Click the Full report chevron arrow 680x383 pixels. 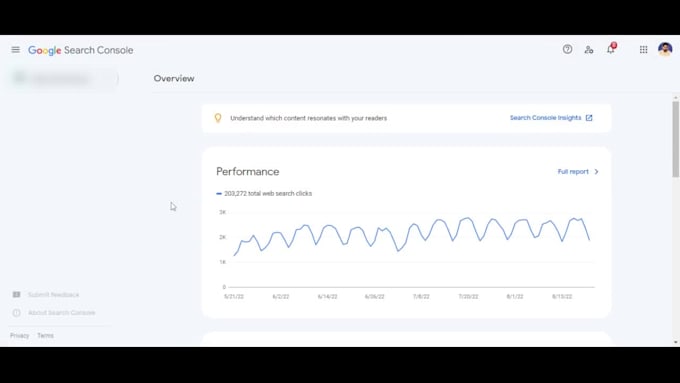coord(596,172)
